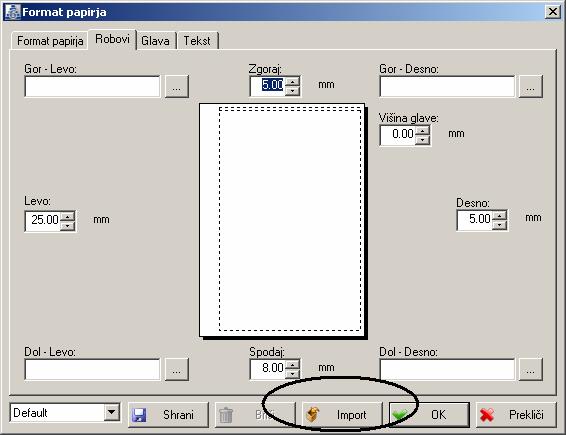Click inside the Dol - Levo text field
566x435 pixels.
(x=92, y=370)
